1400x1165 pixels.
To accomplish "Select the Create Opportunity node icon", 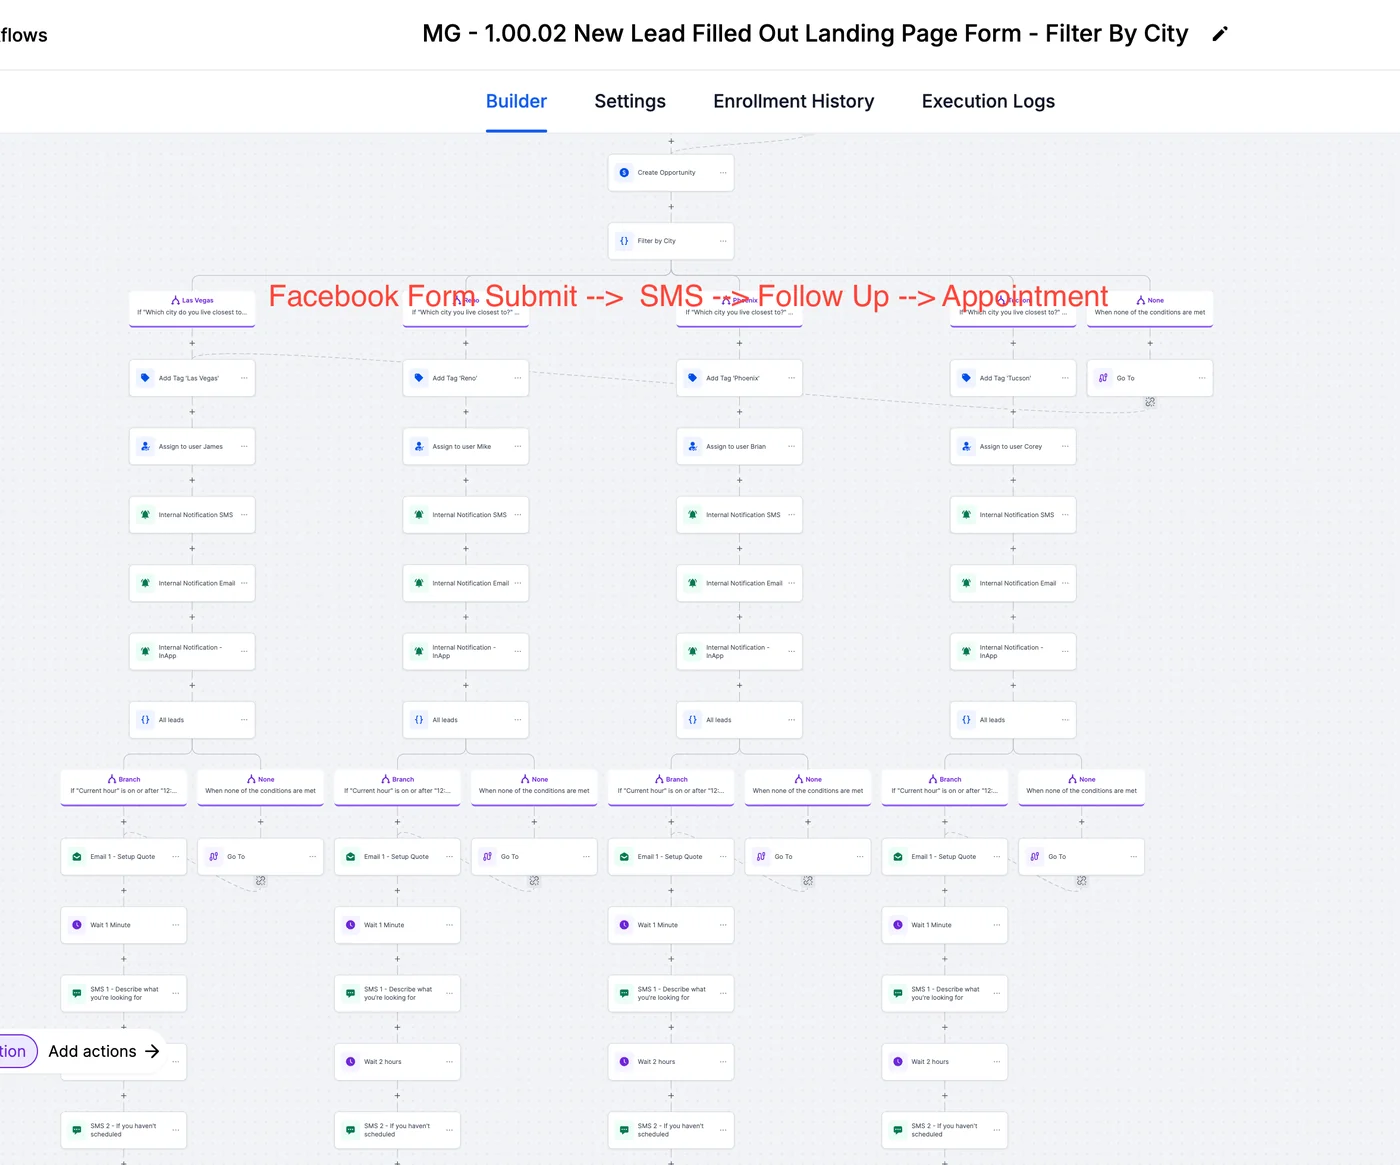I will 624,172.
